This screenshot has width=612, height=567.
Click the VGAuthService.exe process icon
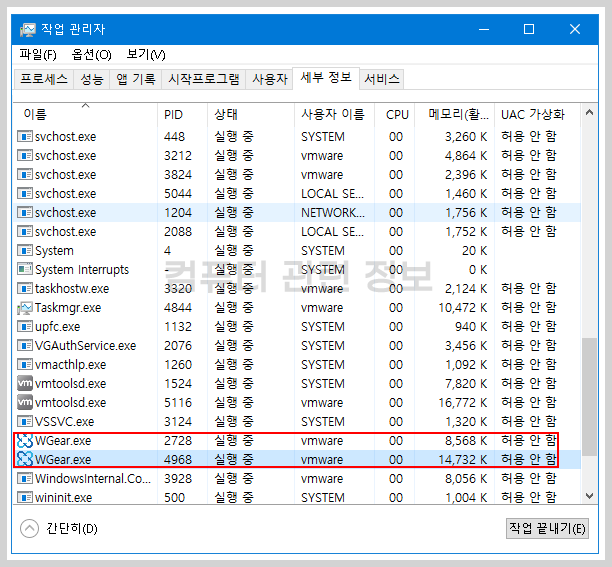click(x=25, y=345)
